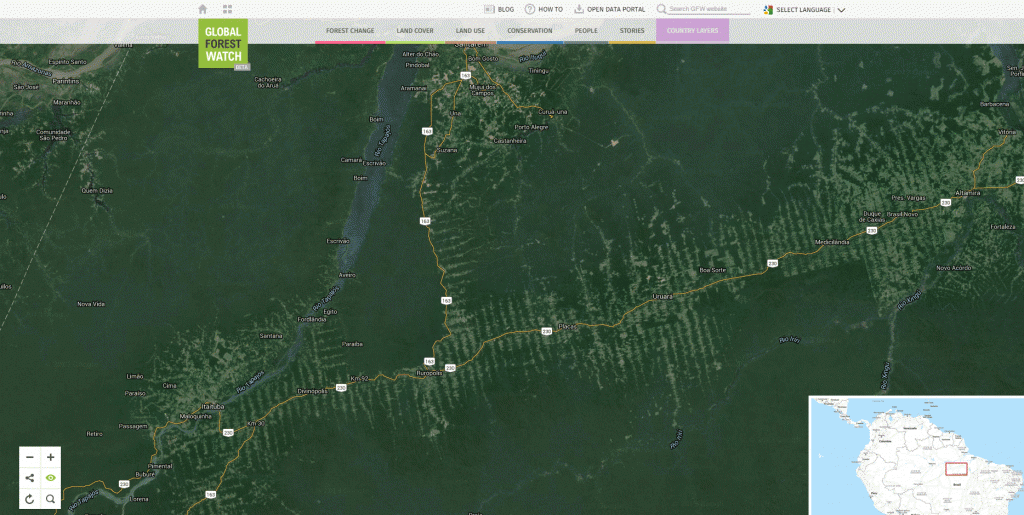This screenshot has width=1024, height=515.
Task: Click the Vitória label
Action: [x=1007, y=132]
